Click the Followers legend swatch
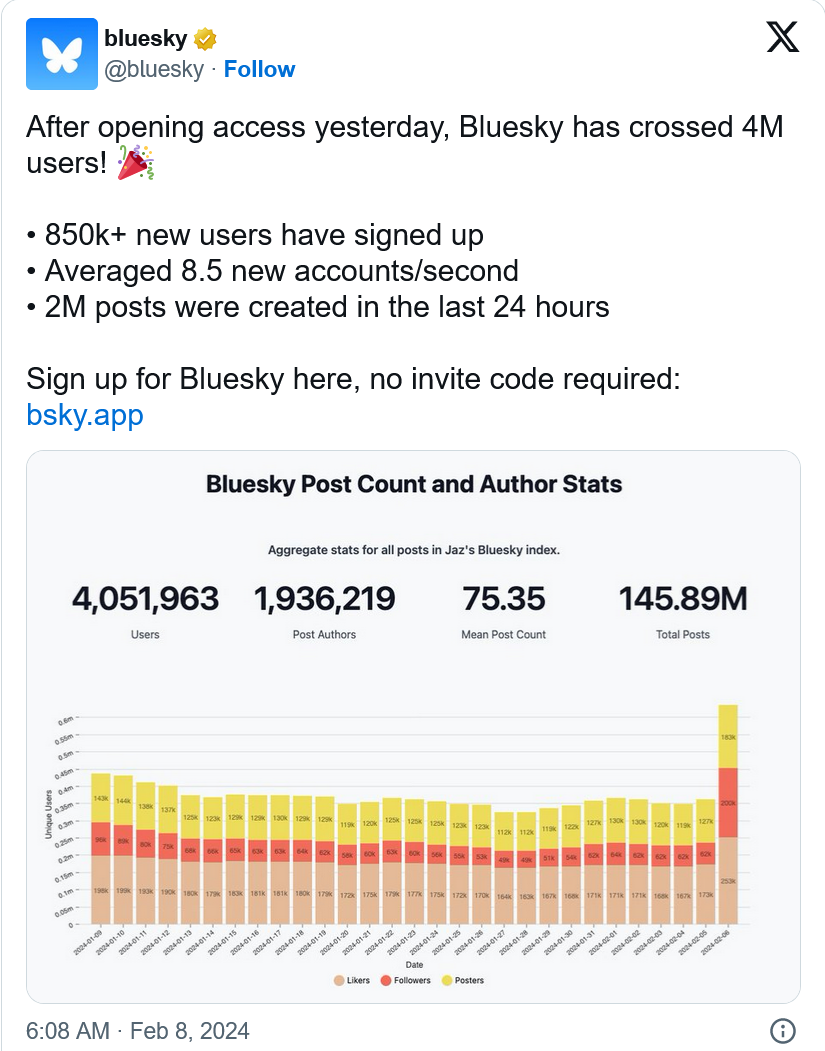Screen dimensions: 825x1051 point(386,980)
